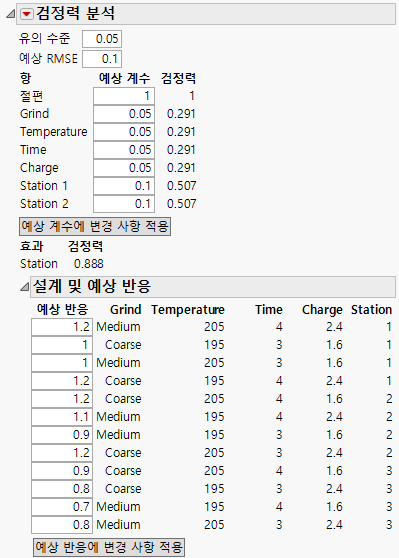399x558 pixels.
Task: Click the Time column header in design table
Action: coord(269,310)
